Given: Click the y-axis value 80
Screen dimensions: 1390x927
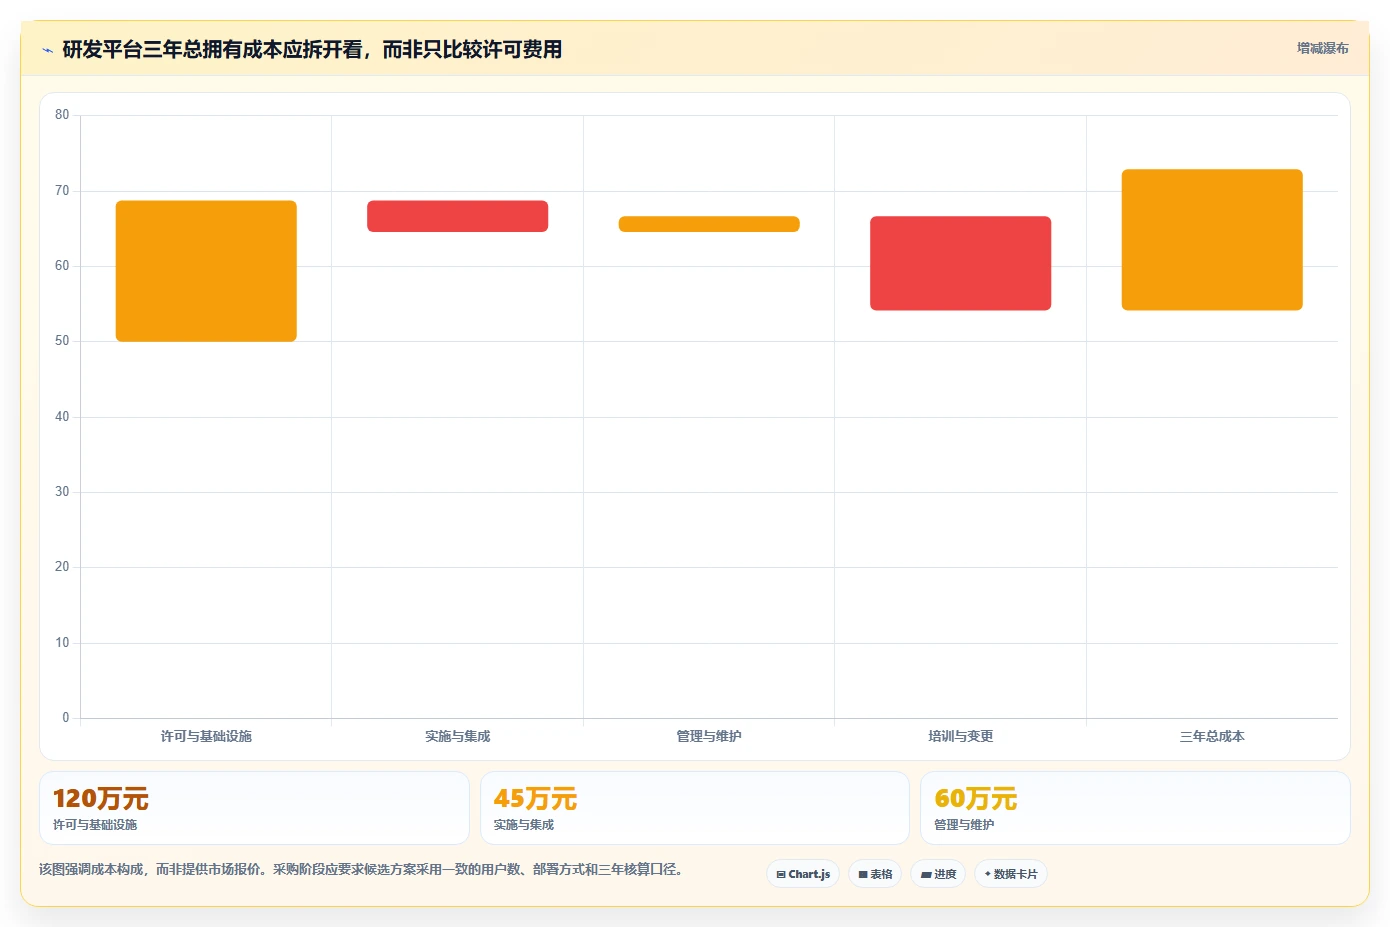Looking at the screenshot, I should pyautogui.click(x=62, y=115).
